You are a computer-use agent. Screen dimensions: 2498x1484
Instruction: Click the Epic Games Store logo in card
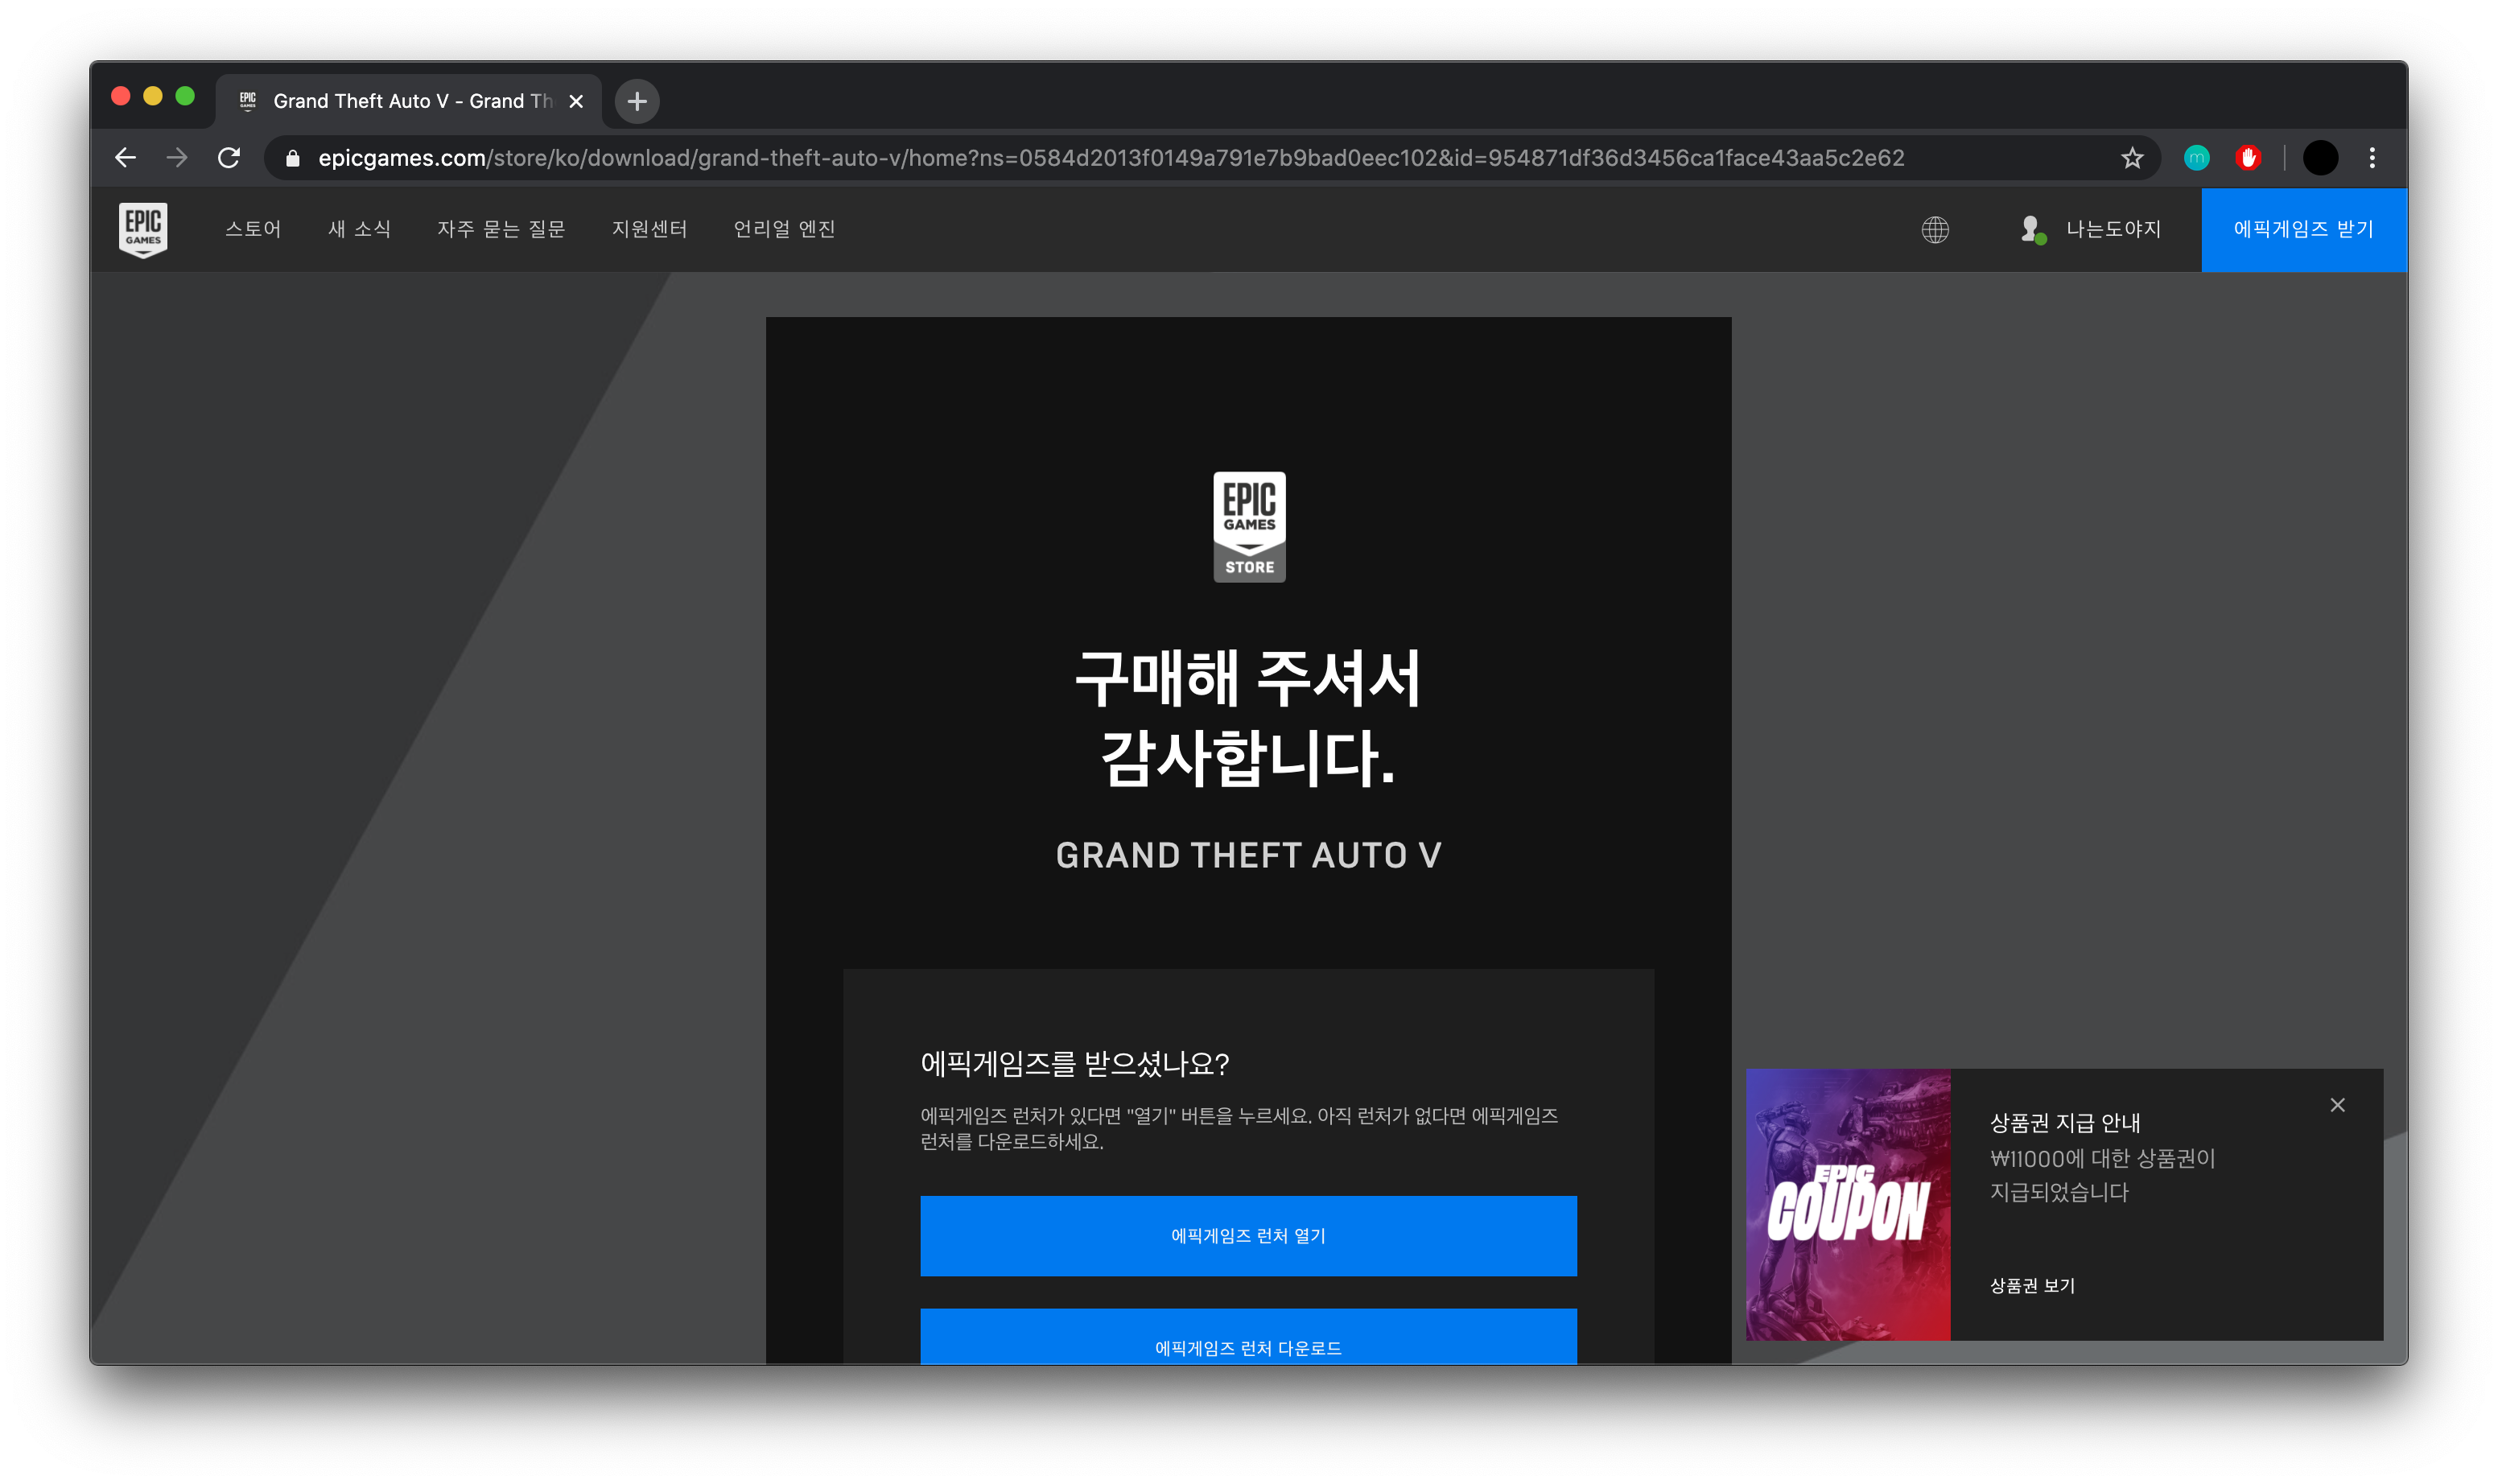pos(1249,527)
